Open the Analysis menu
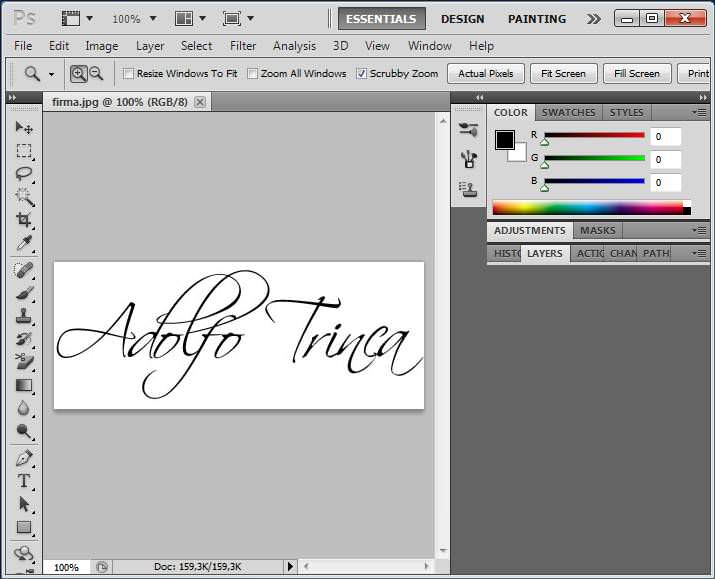Image resolution: width=715 pixels, height=579 pixels. (294, 46)
